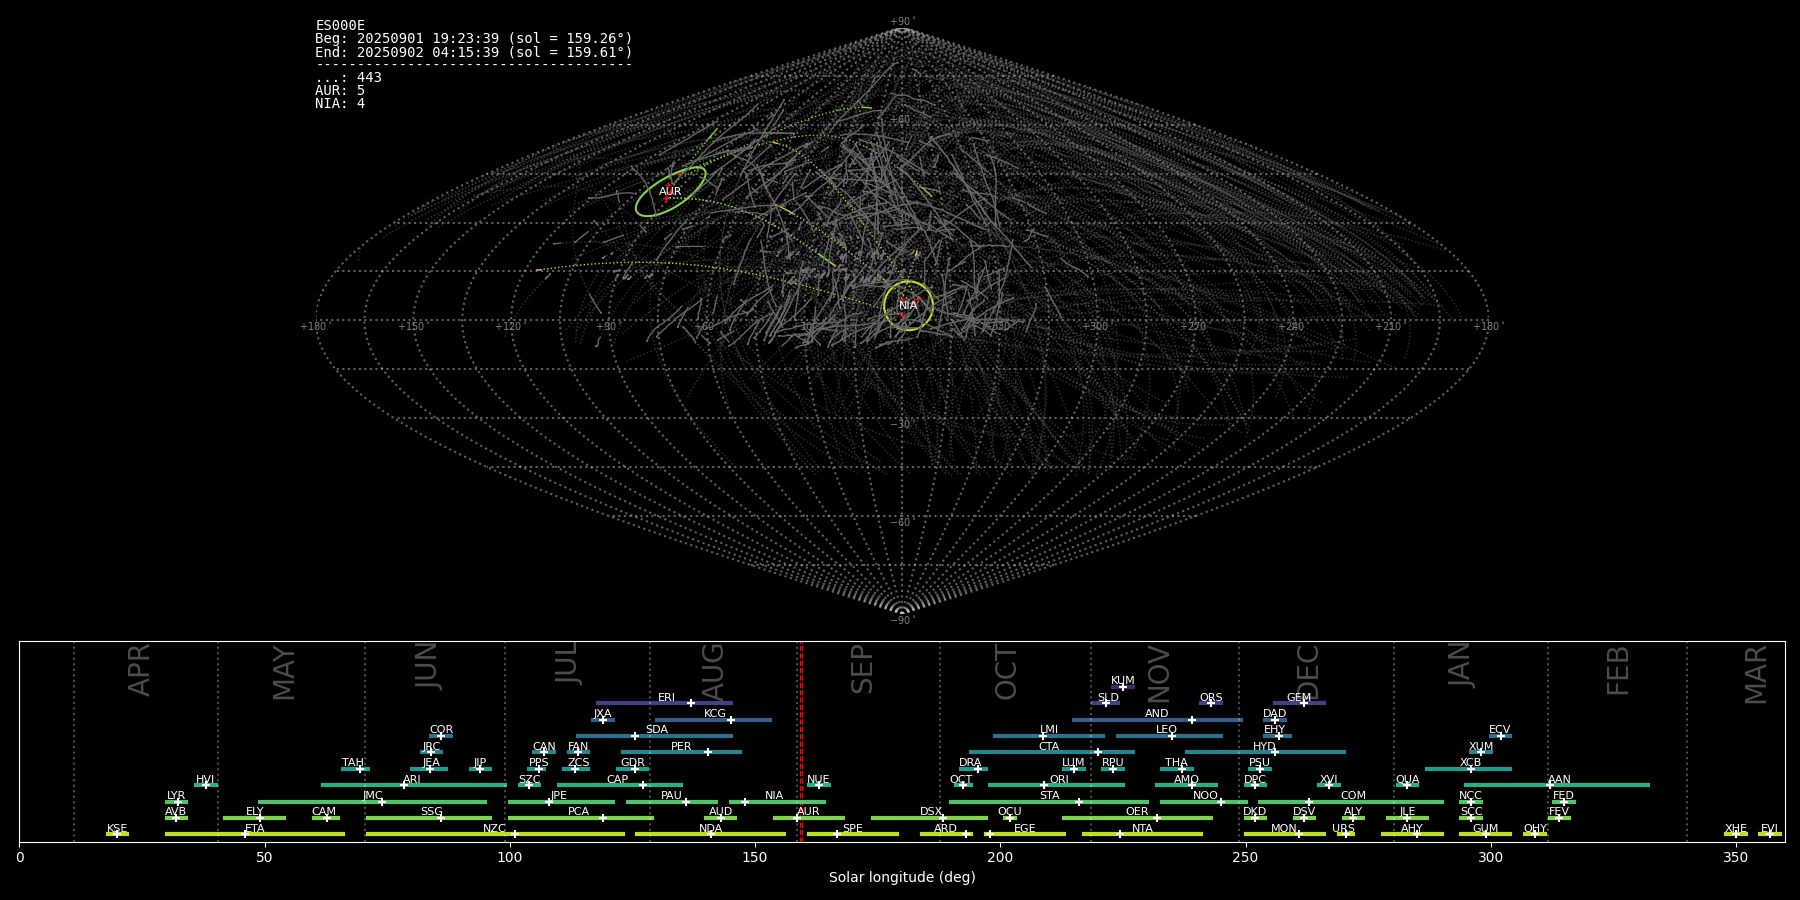Click the STA shower label

[1049, 796]
